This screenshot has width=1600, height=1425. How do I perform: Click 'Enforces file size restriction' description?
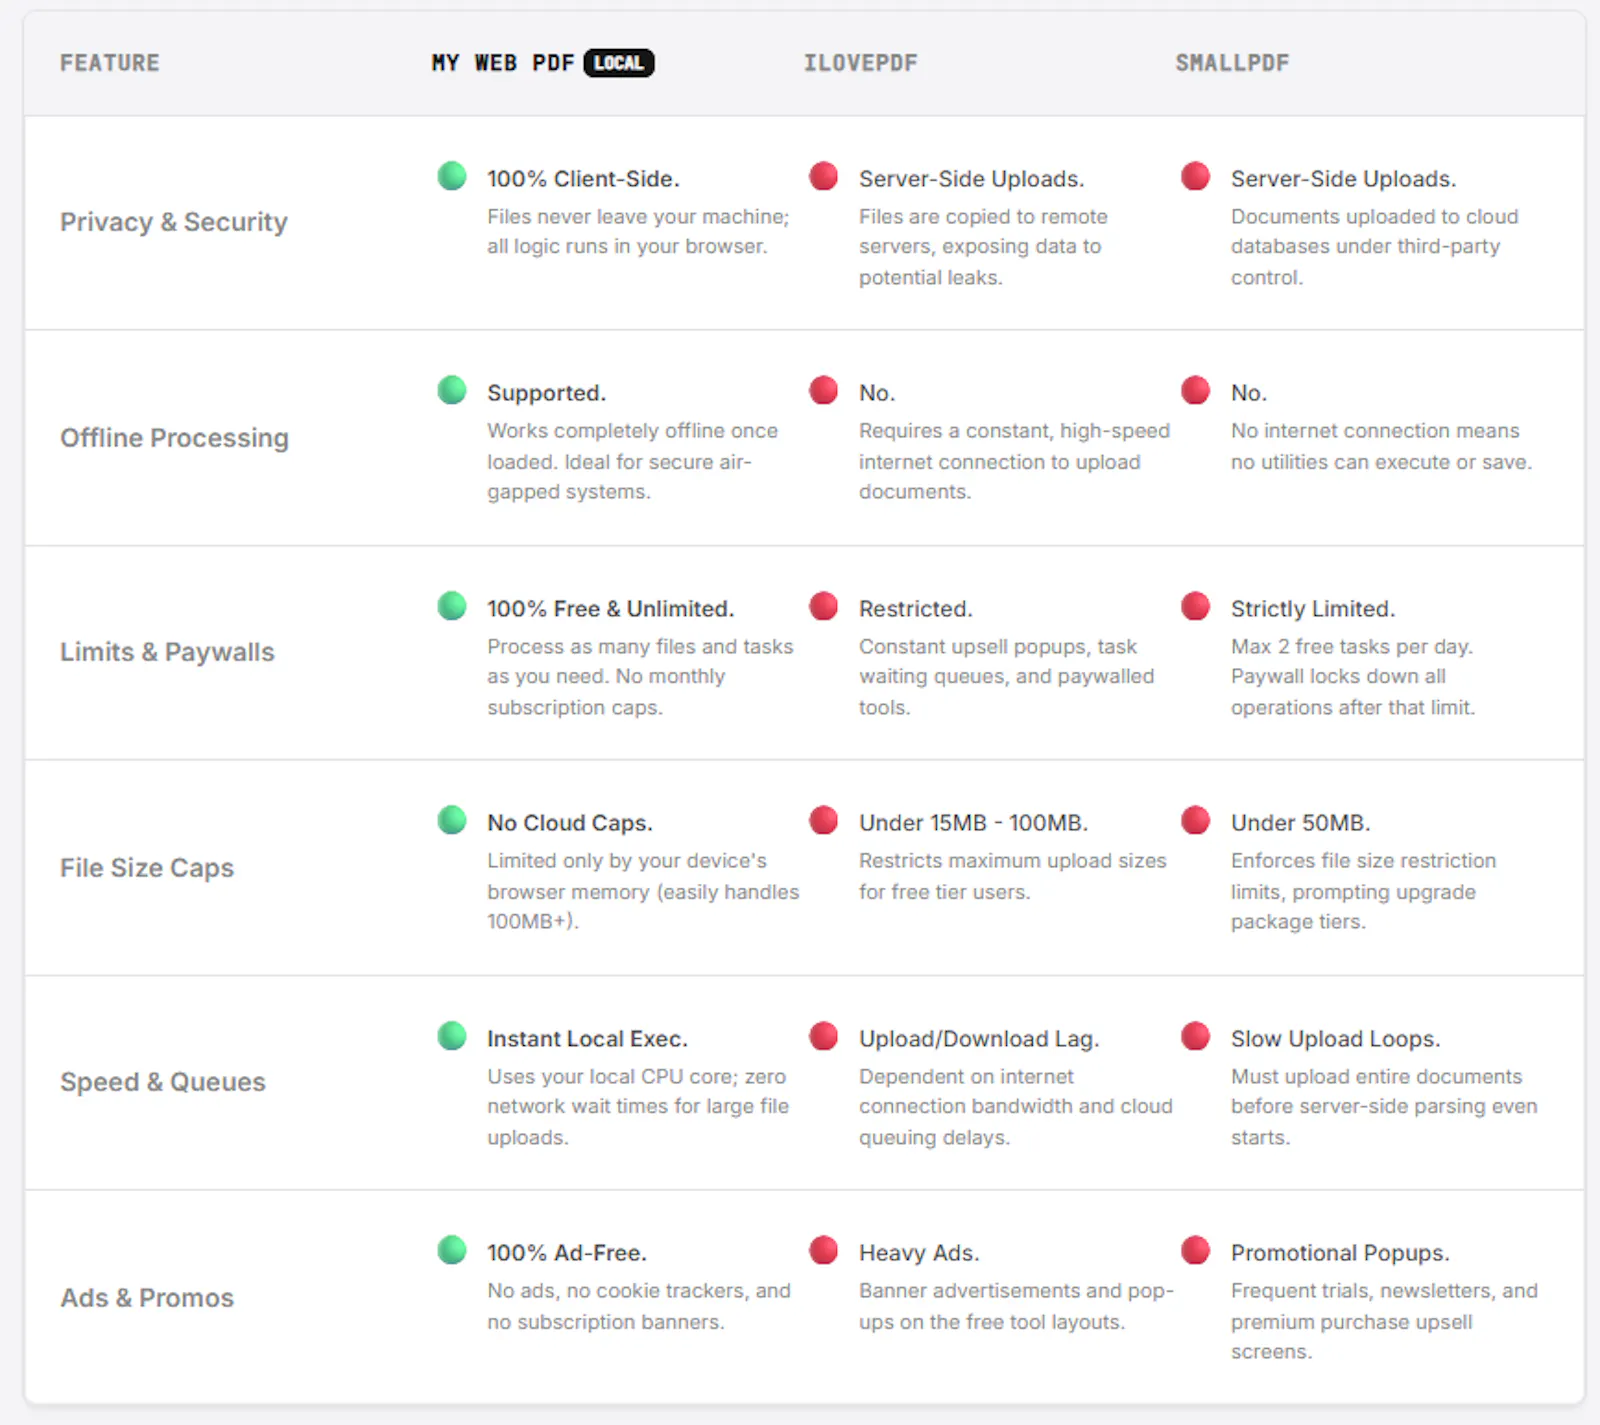pyautogui.click(x=1364, y=891)
